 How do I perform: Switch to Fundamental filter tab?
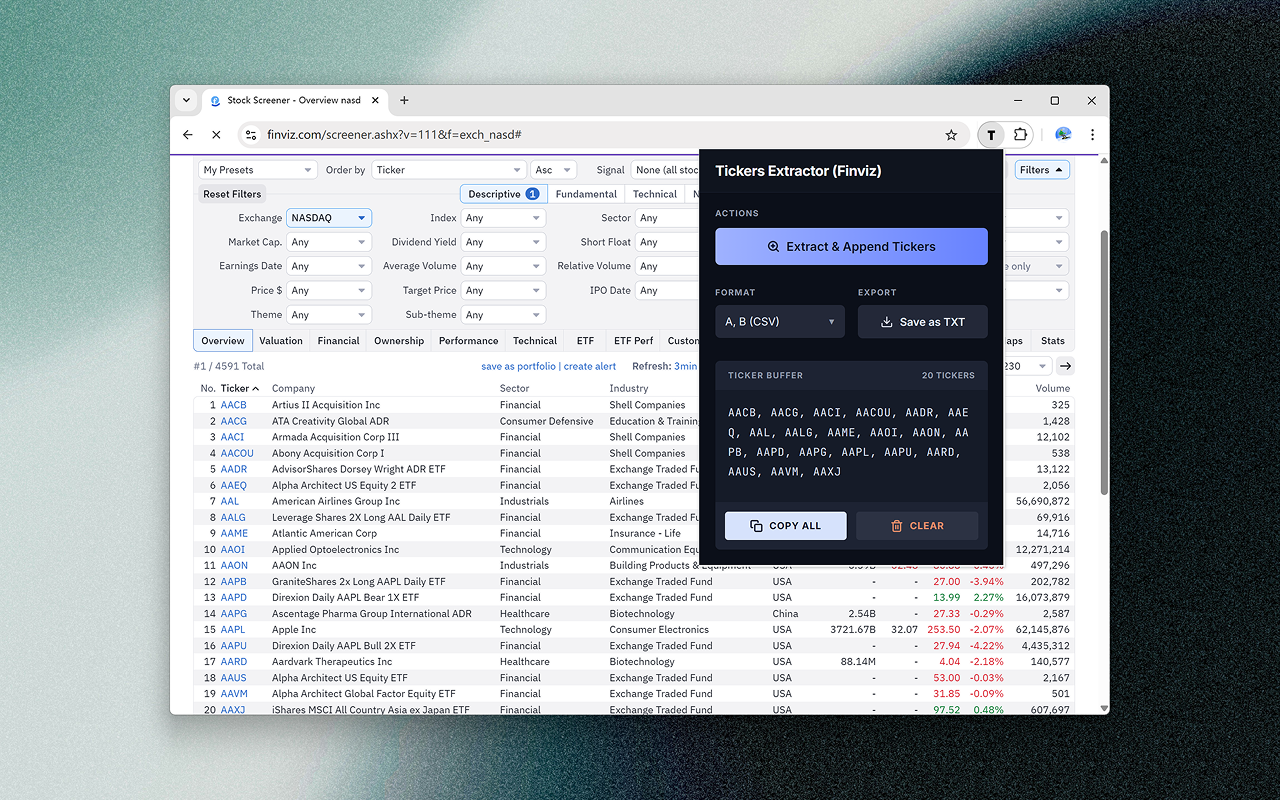pyautogui.click(x=586, y=194)
